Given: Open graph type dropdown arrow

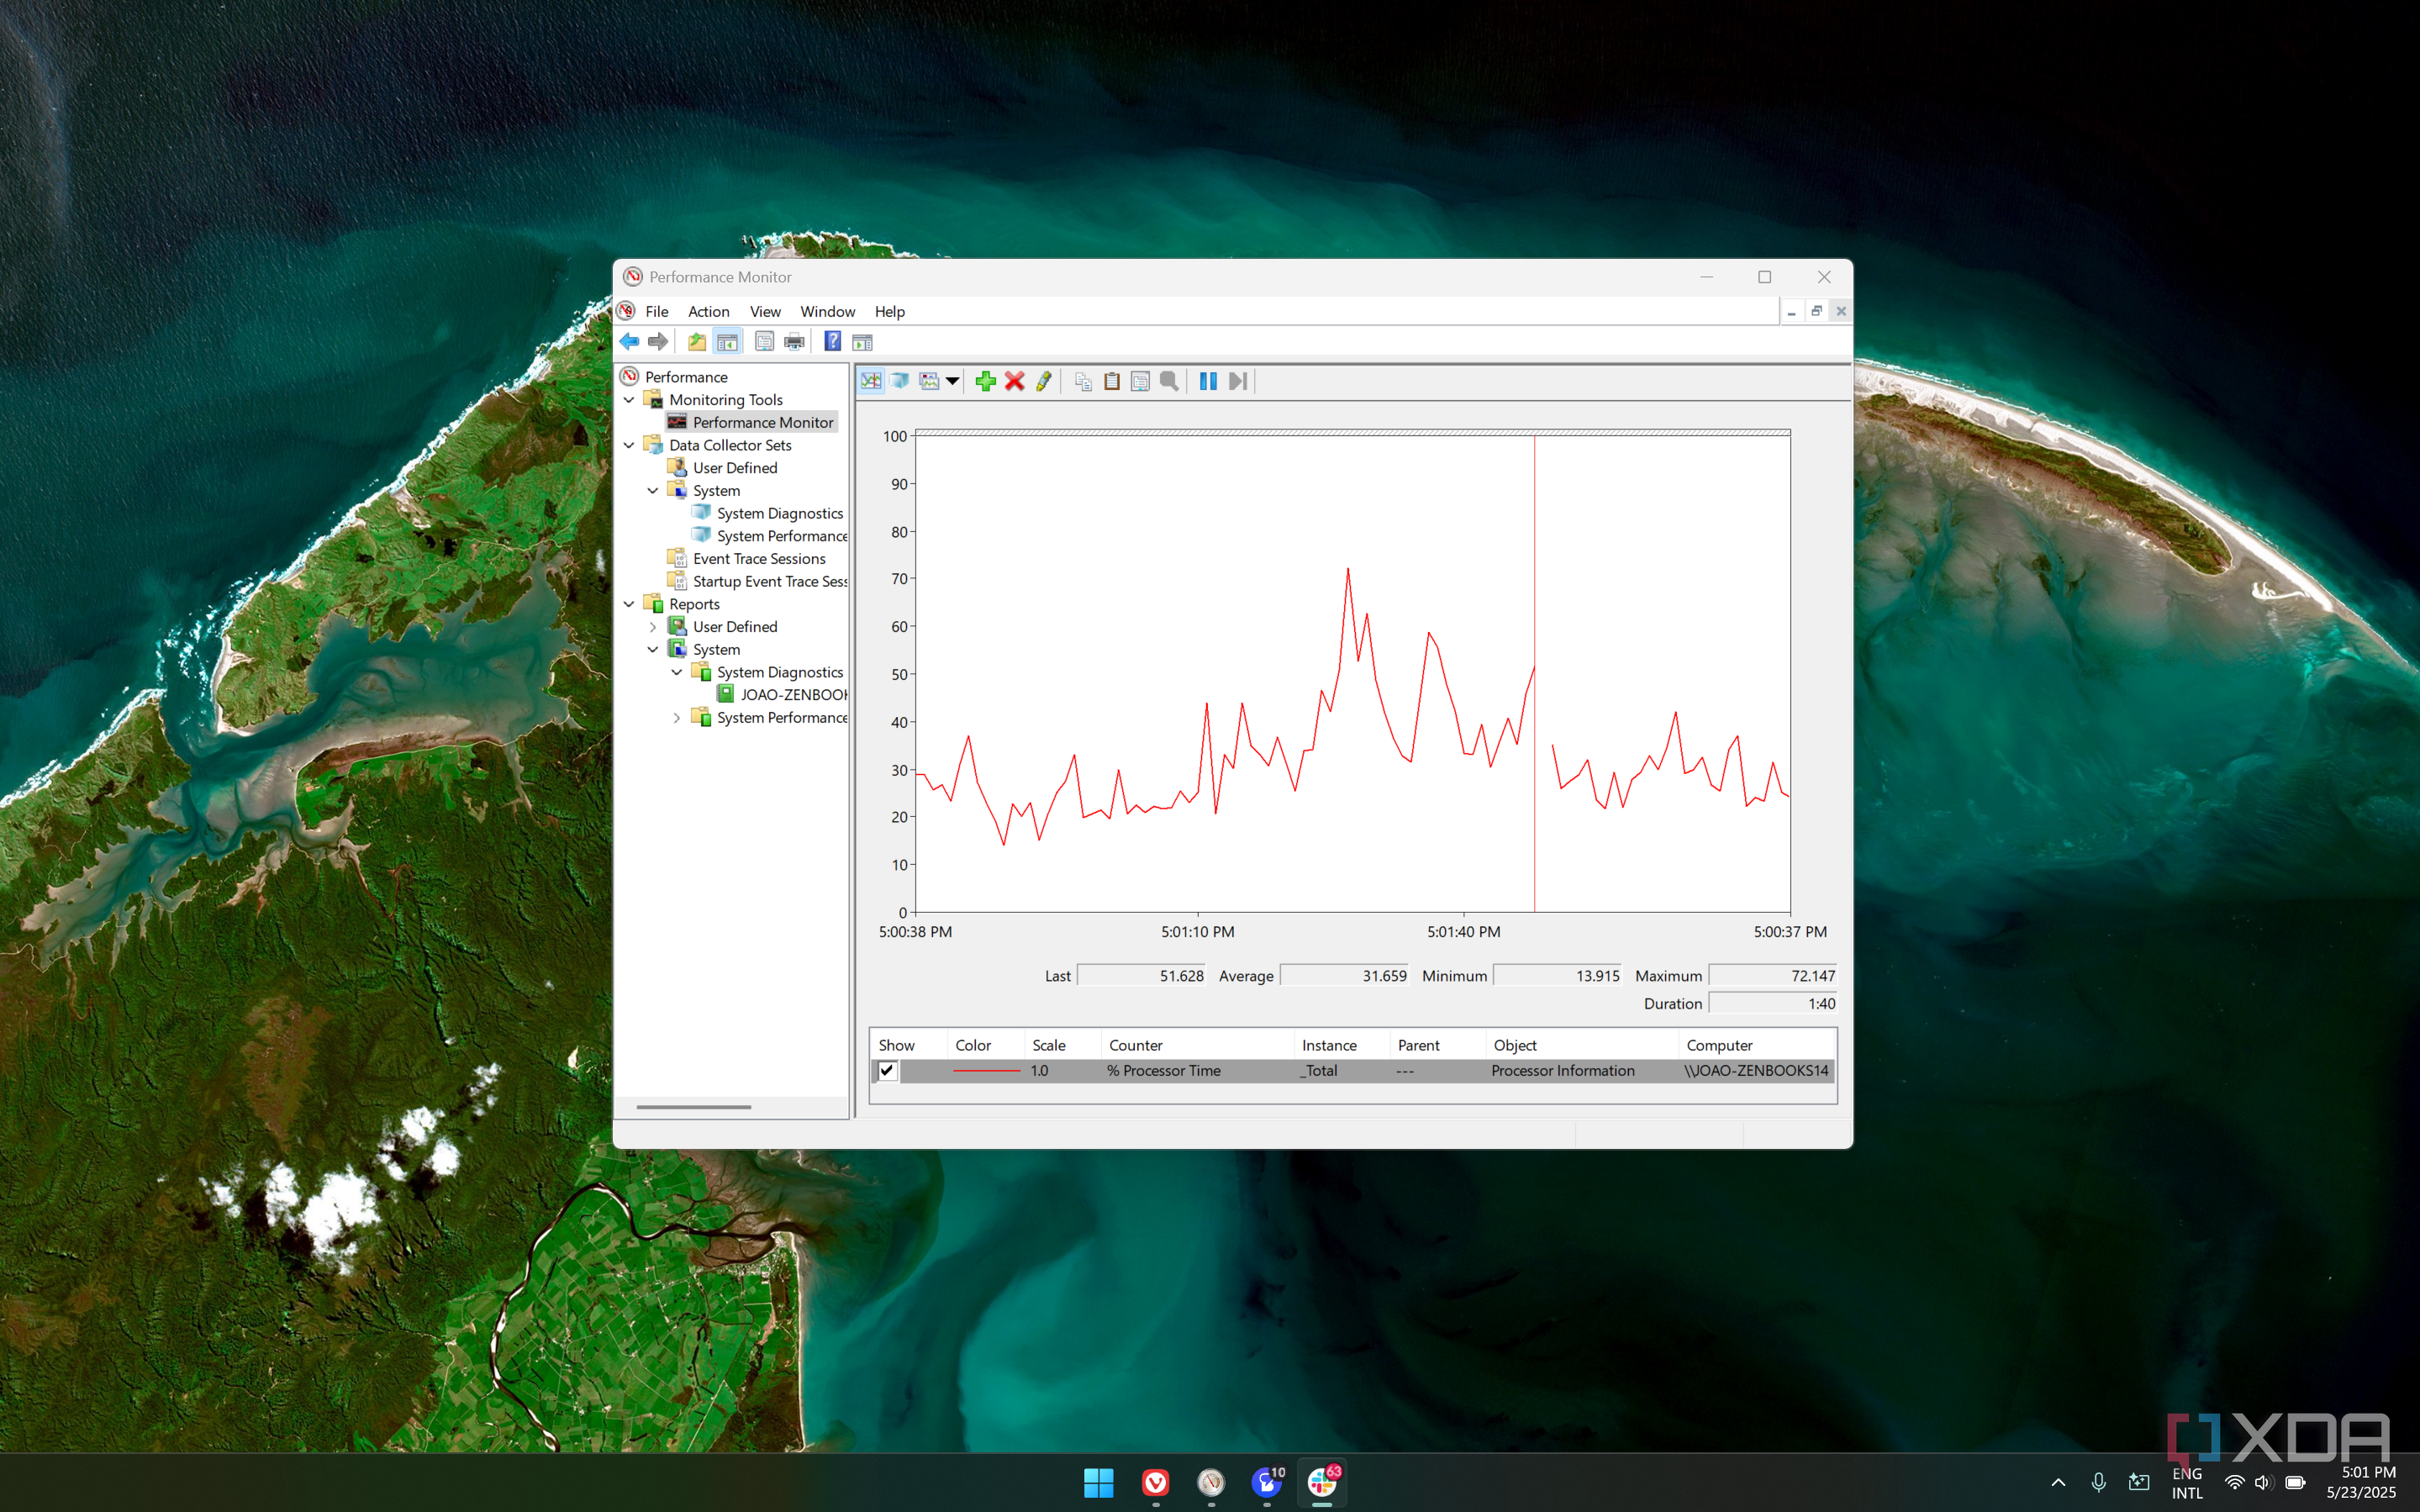Looking at the screenshot, I should pos(953,381).
